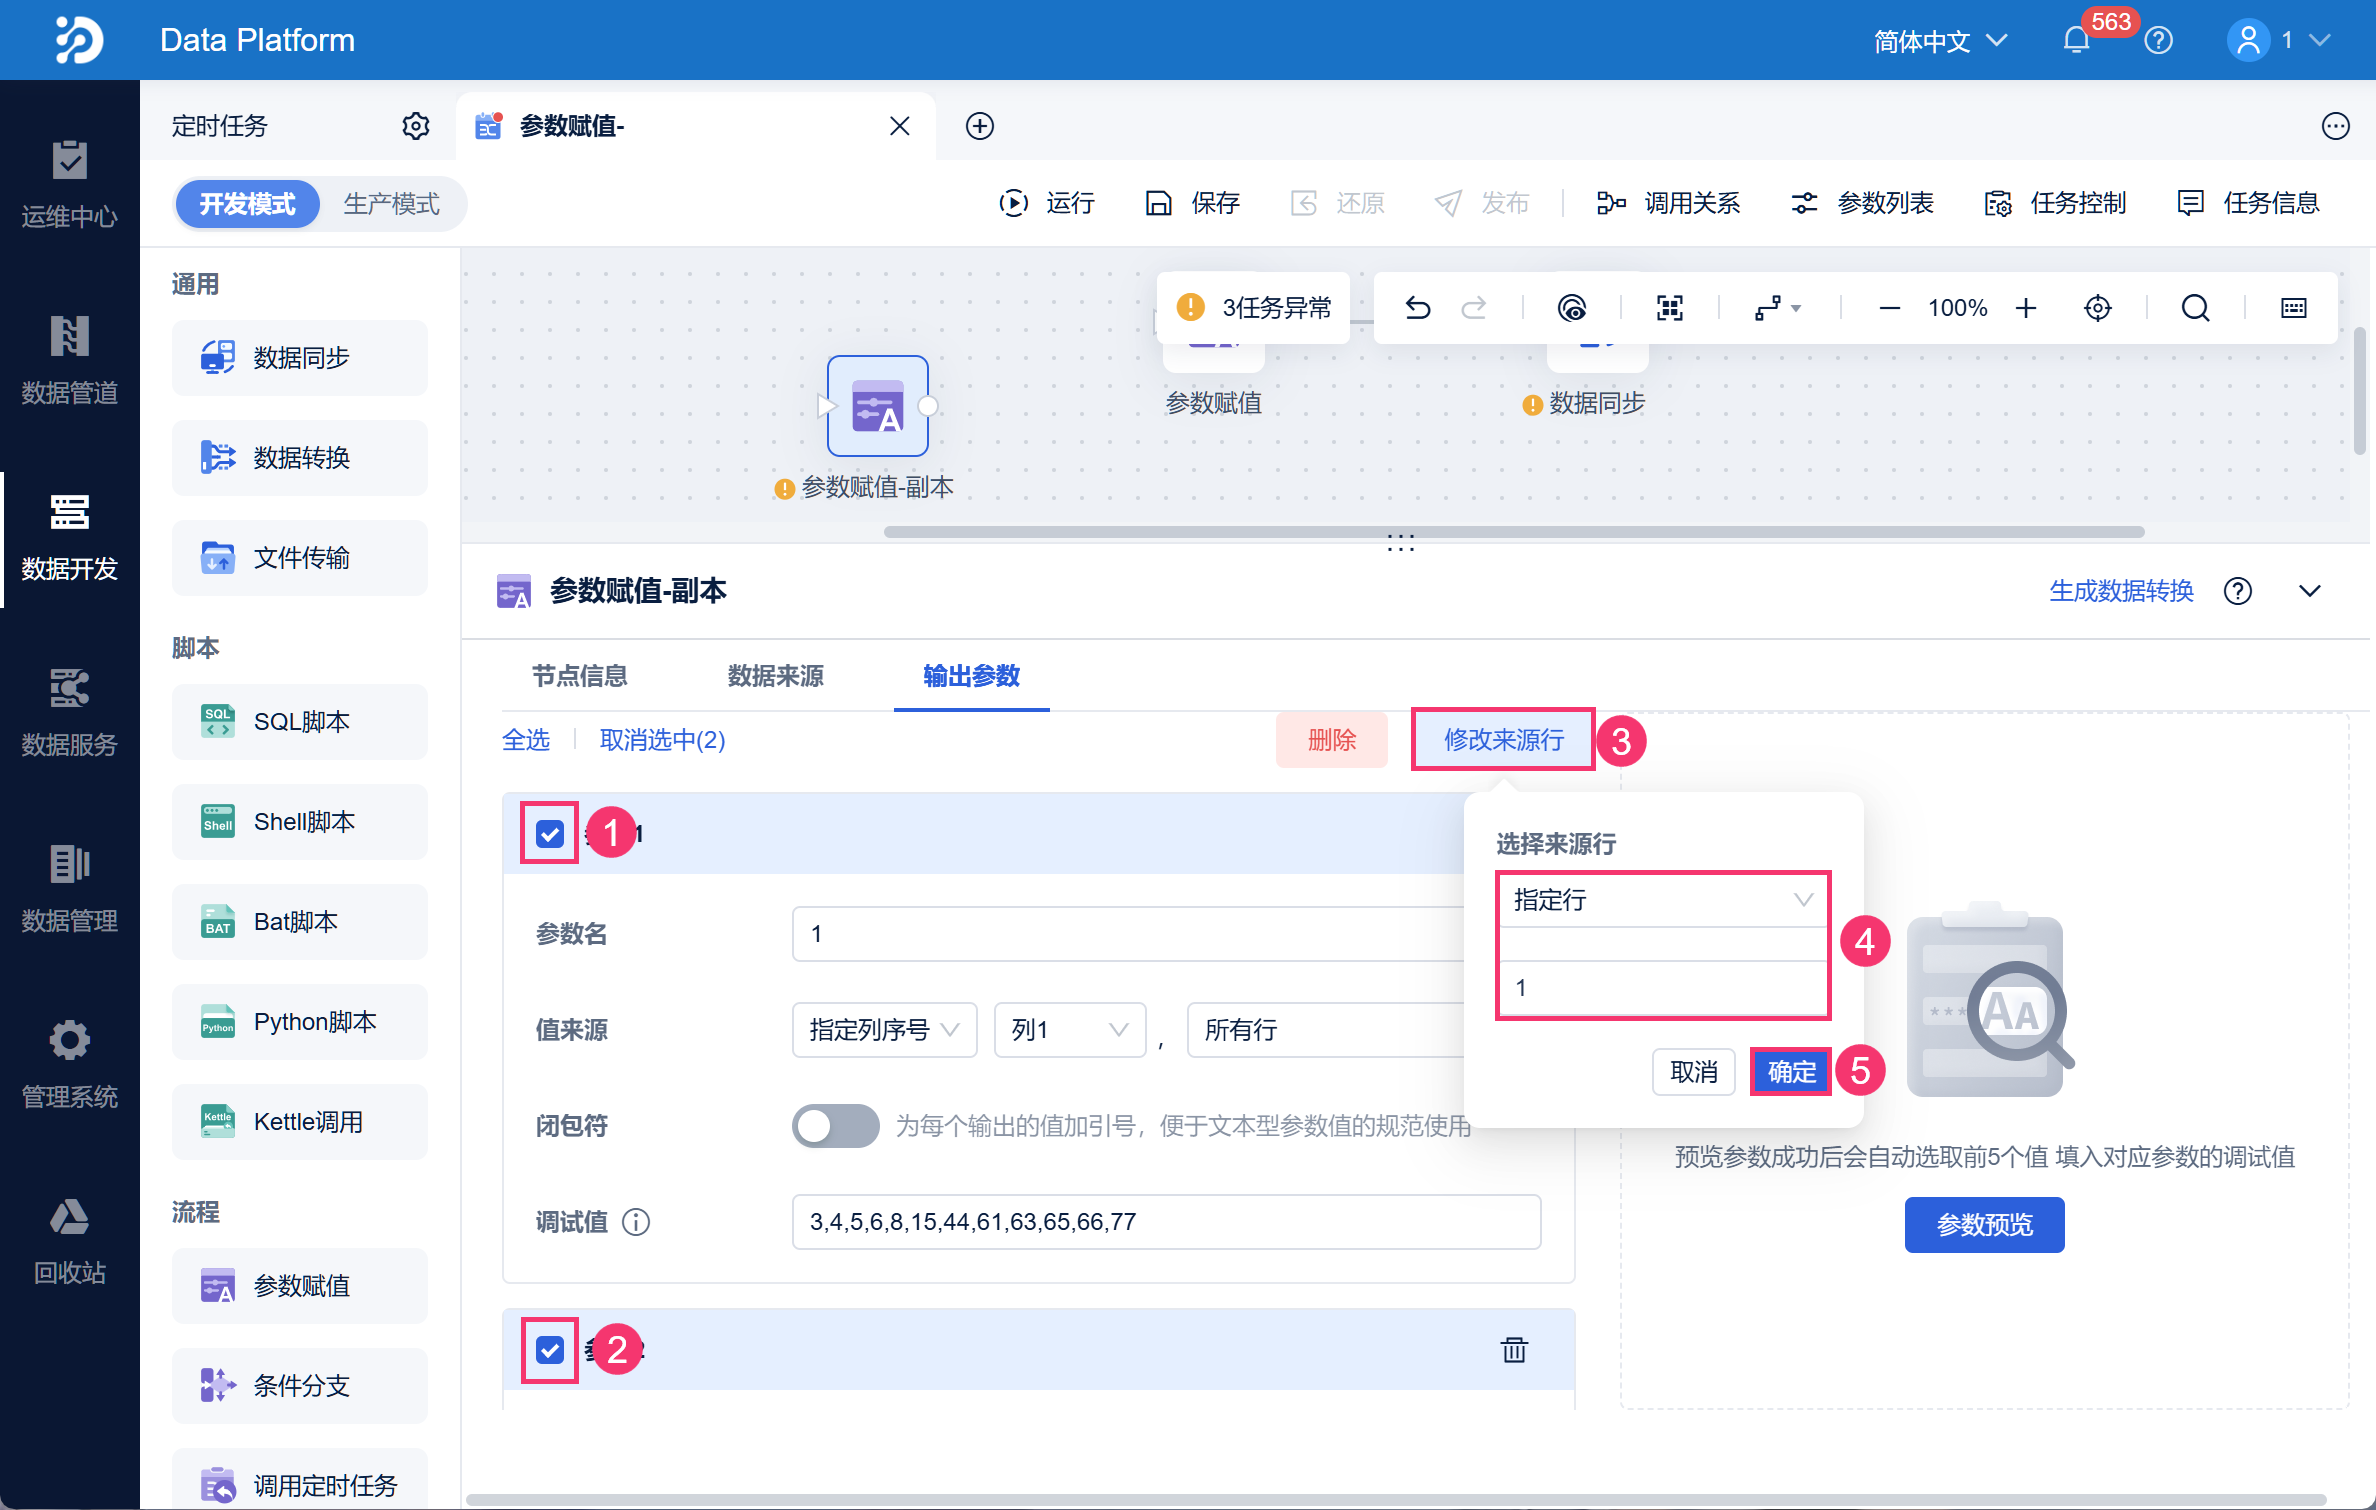Open the notifications bell
Screen dimensions: 2376x1510
click(2076, 40)
